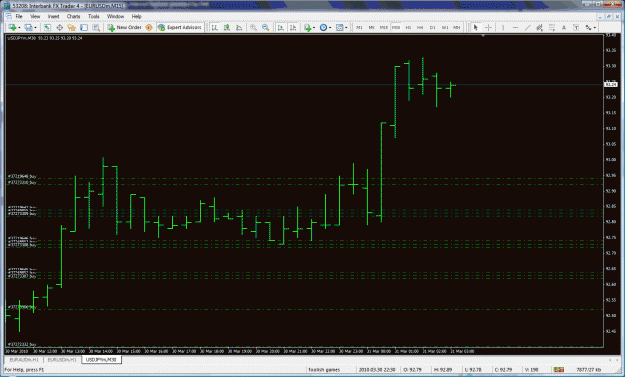Open the Data Window panel icon
625x377 pixels.
tap(60, 27)
